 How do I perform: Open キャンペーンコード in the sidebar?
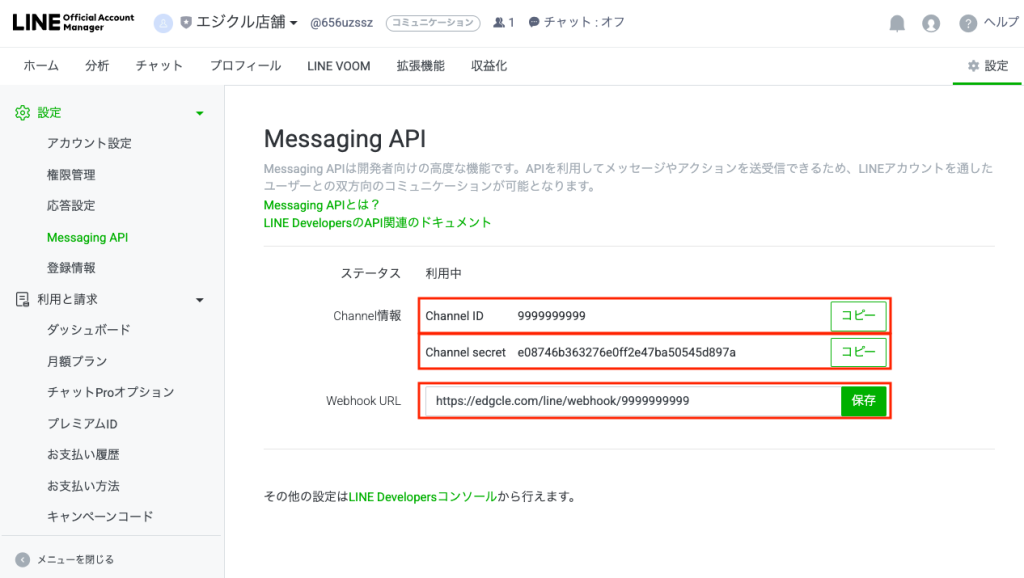pyautogui.click(x=100, y=517)
